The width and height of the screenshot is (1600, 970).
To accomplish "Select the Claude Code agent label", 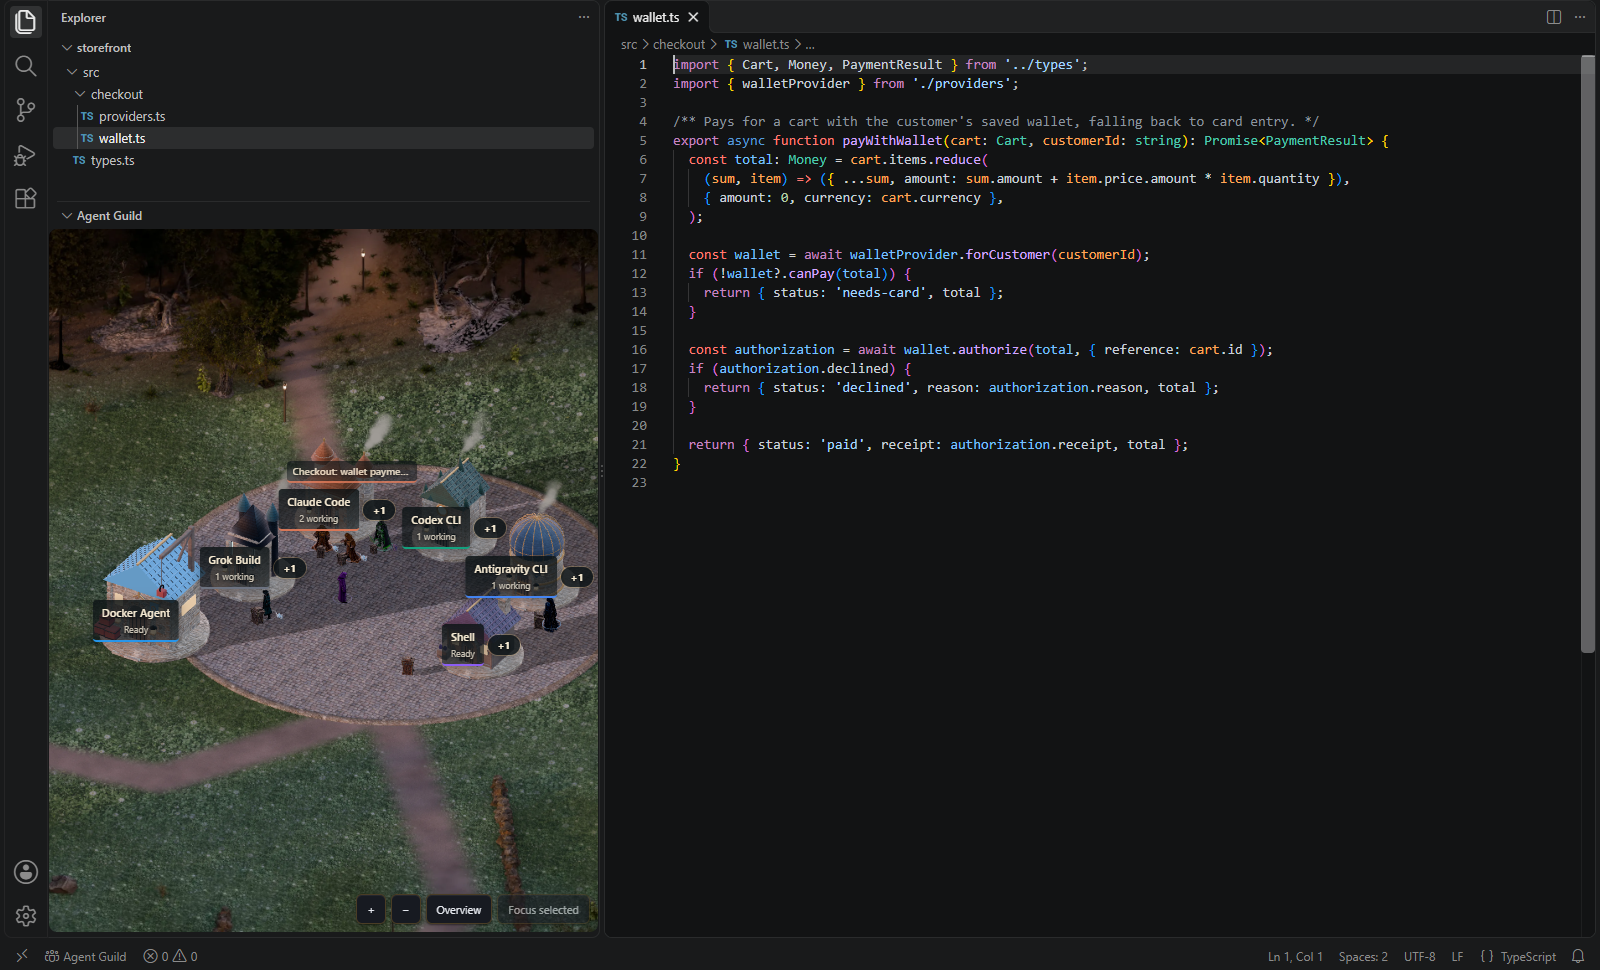I will (x=318, y=509).
